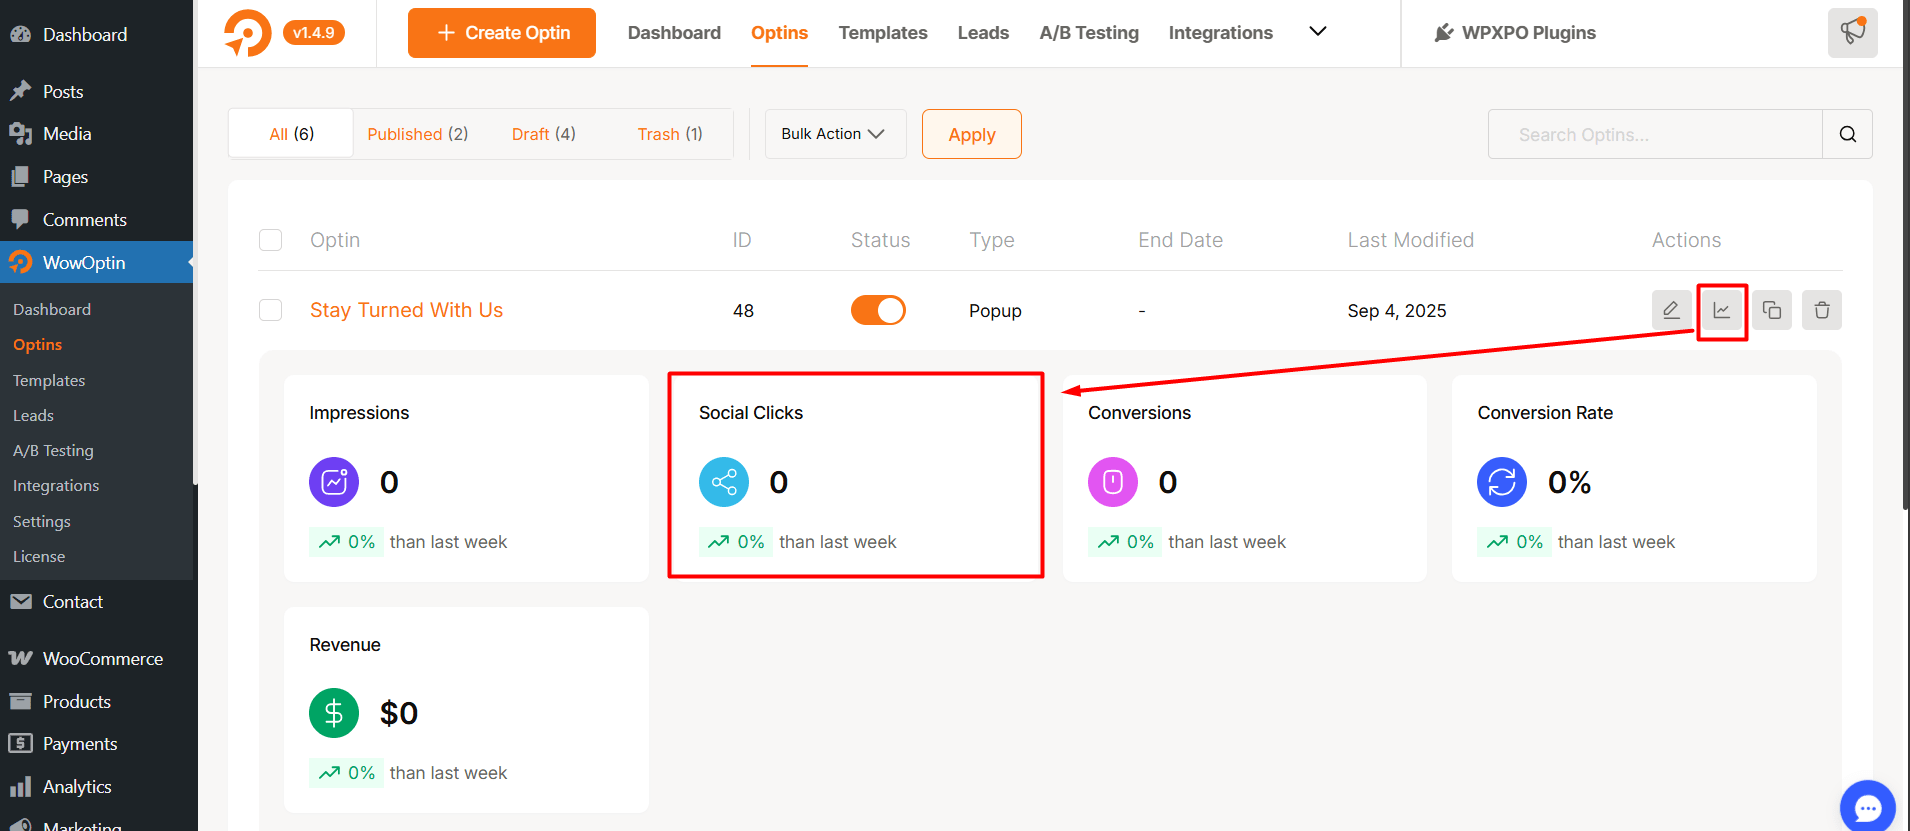Screen dimensions: 1910x831
Task: Show the Draft (4) optins filter
Action: [x=543, y=134]
